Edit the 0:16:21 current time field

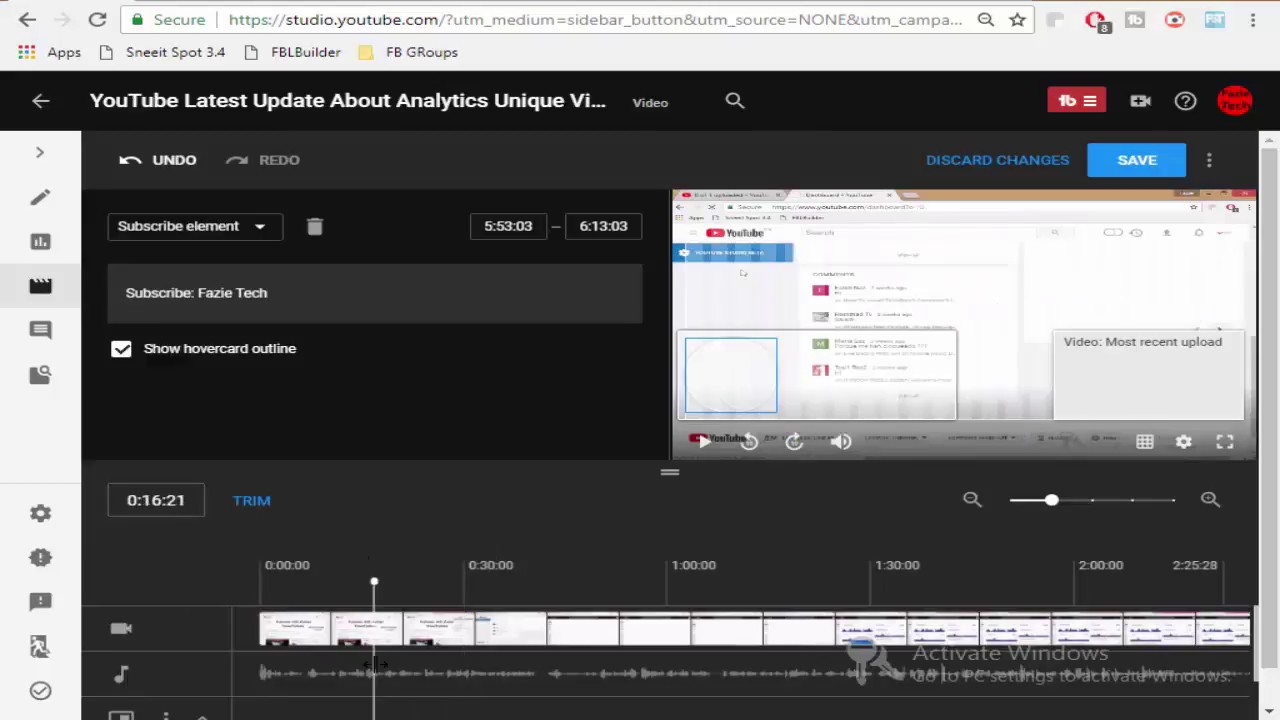(156, 500)
